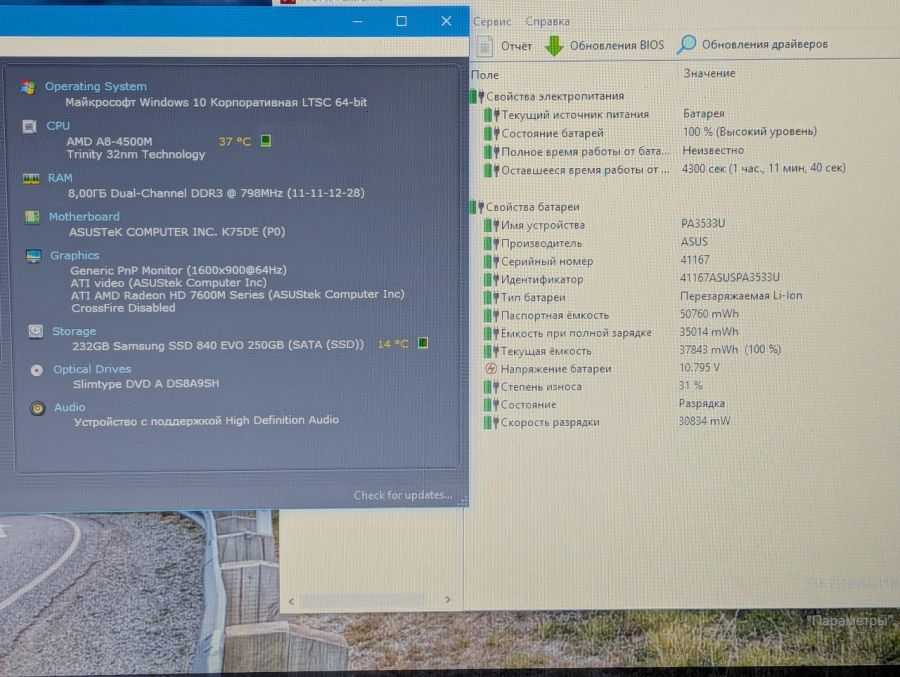This screenshot has height=677, width=900.
Task: Select the Серийный номер row
Action: (x=597, y=261)
